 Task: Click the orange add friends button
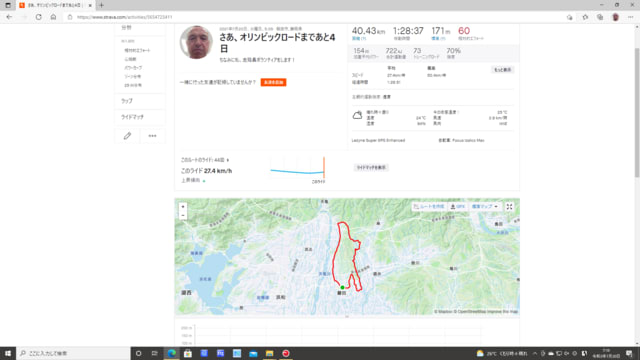(273, 82)
